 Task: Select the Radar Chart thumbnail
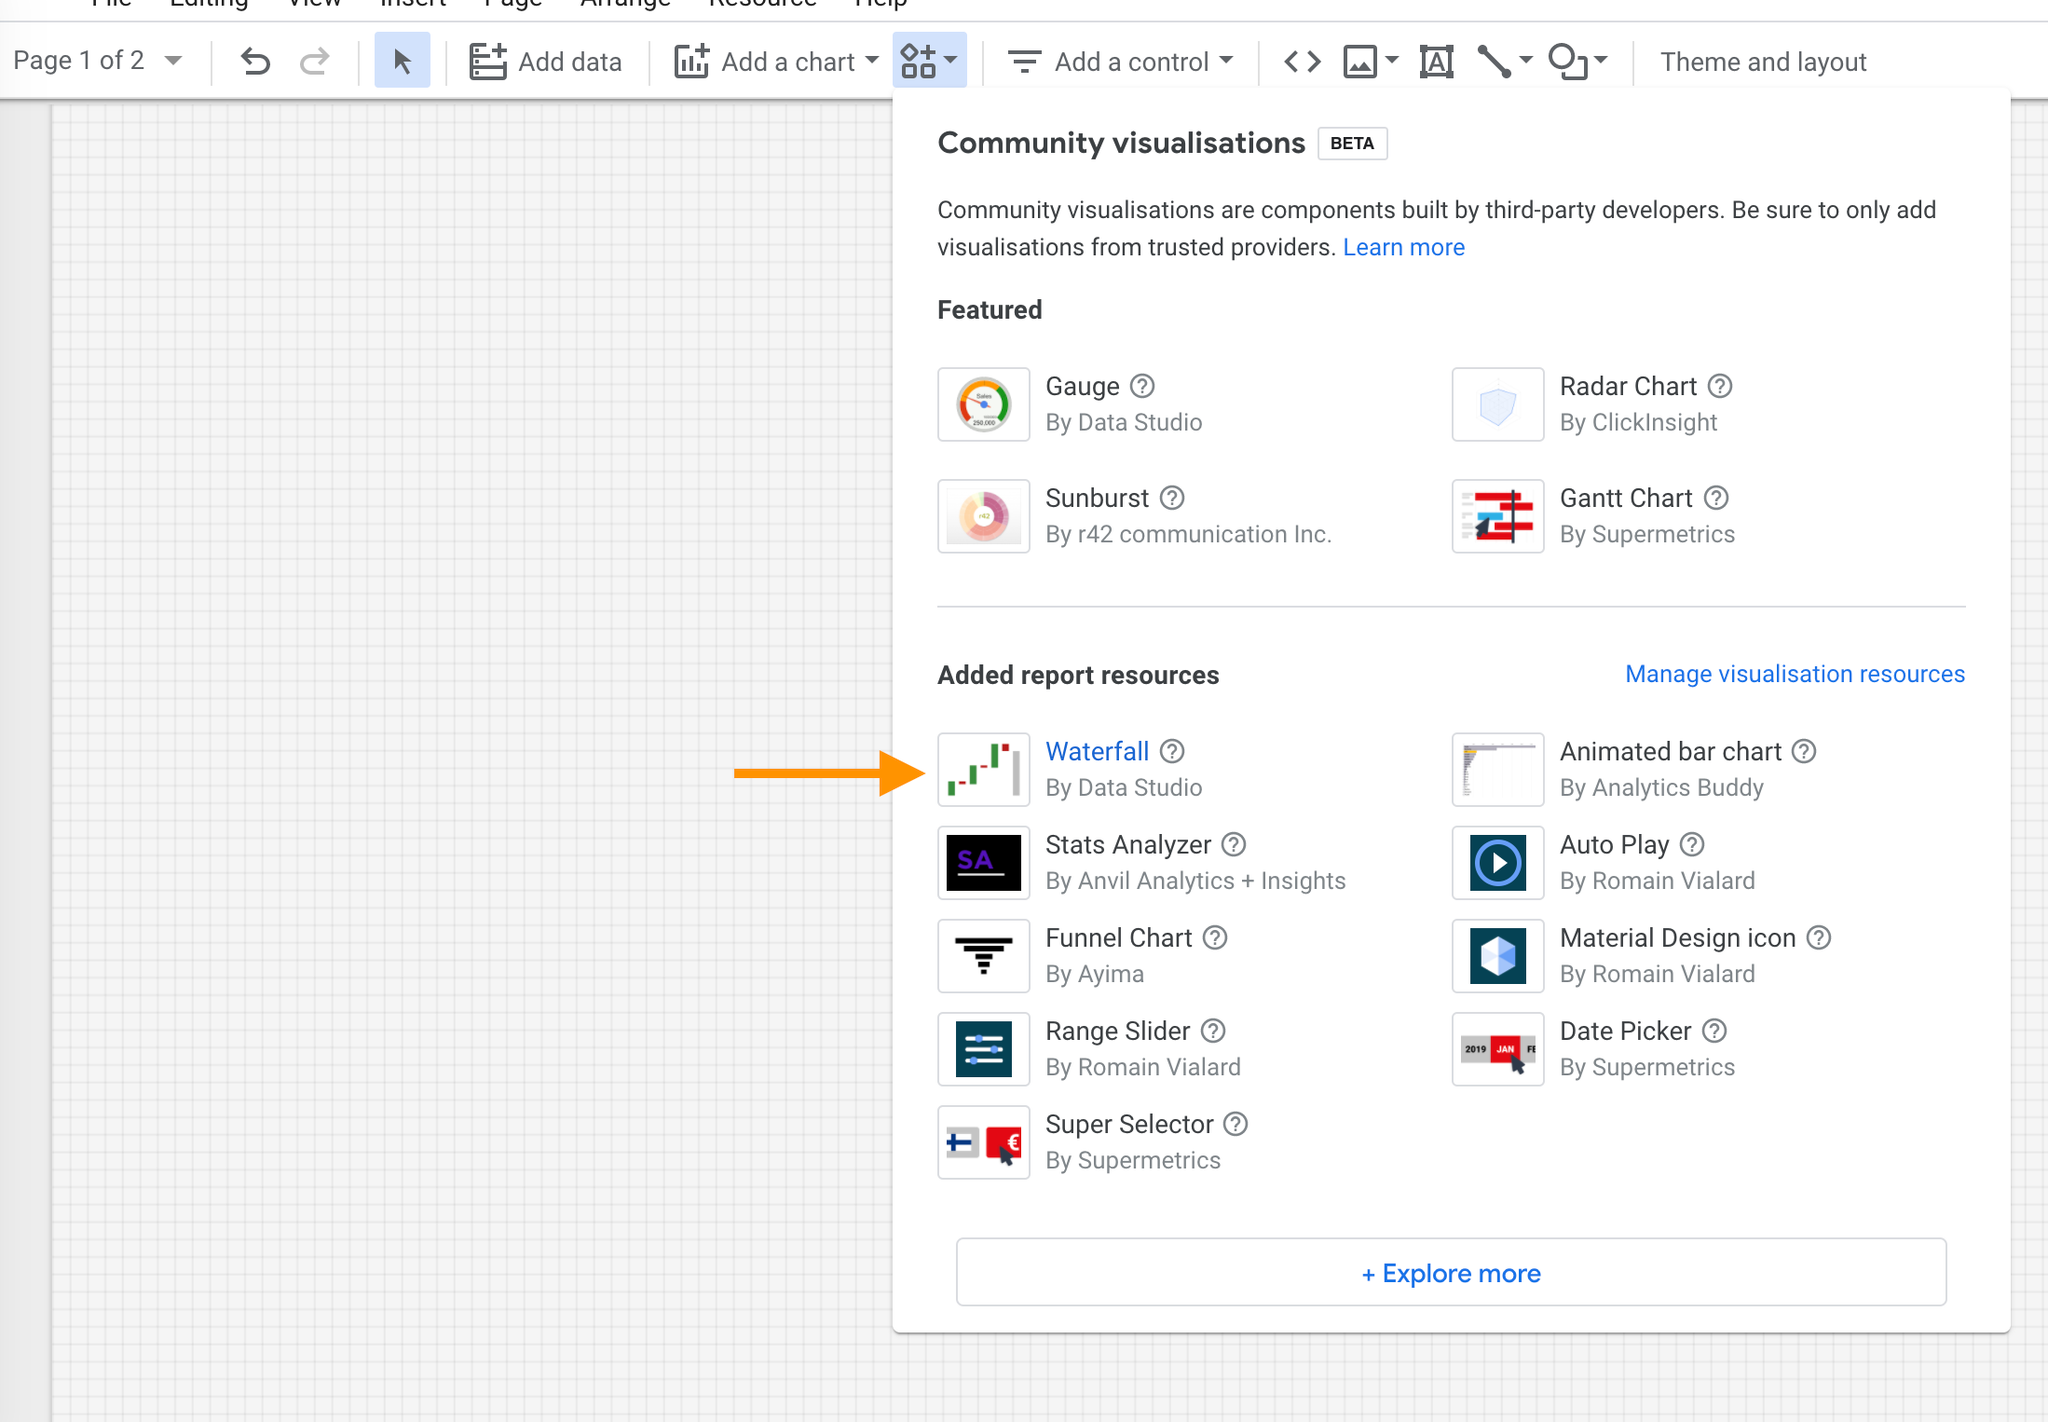click(x=1497, y=404)
